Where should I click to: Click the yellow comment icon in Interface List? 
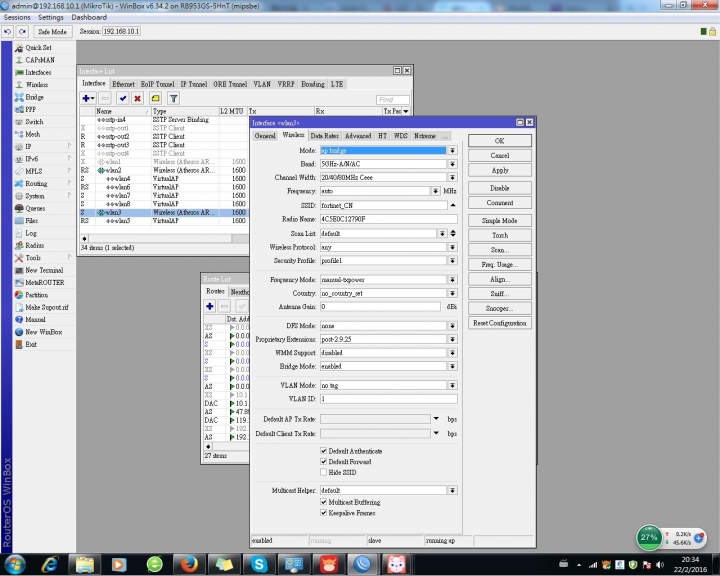[156, 98]
